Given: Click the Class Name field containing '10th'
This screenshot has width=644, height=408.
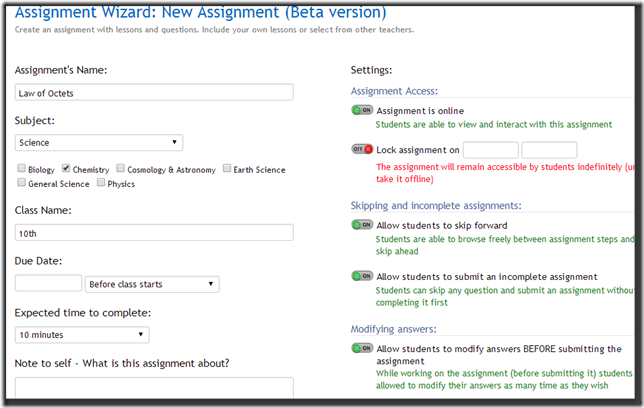Looking at the screenshot, I should (154, 233).
